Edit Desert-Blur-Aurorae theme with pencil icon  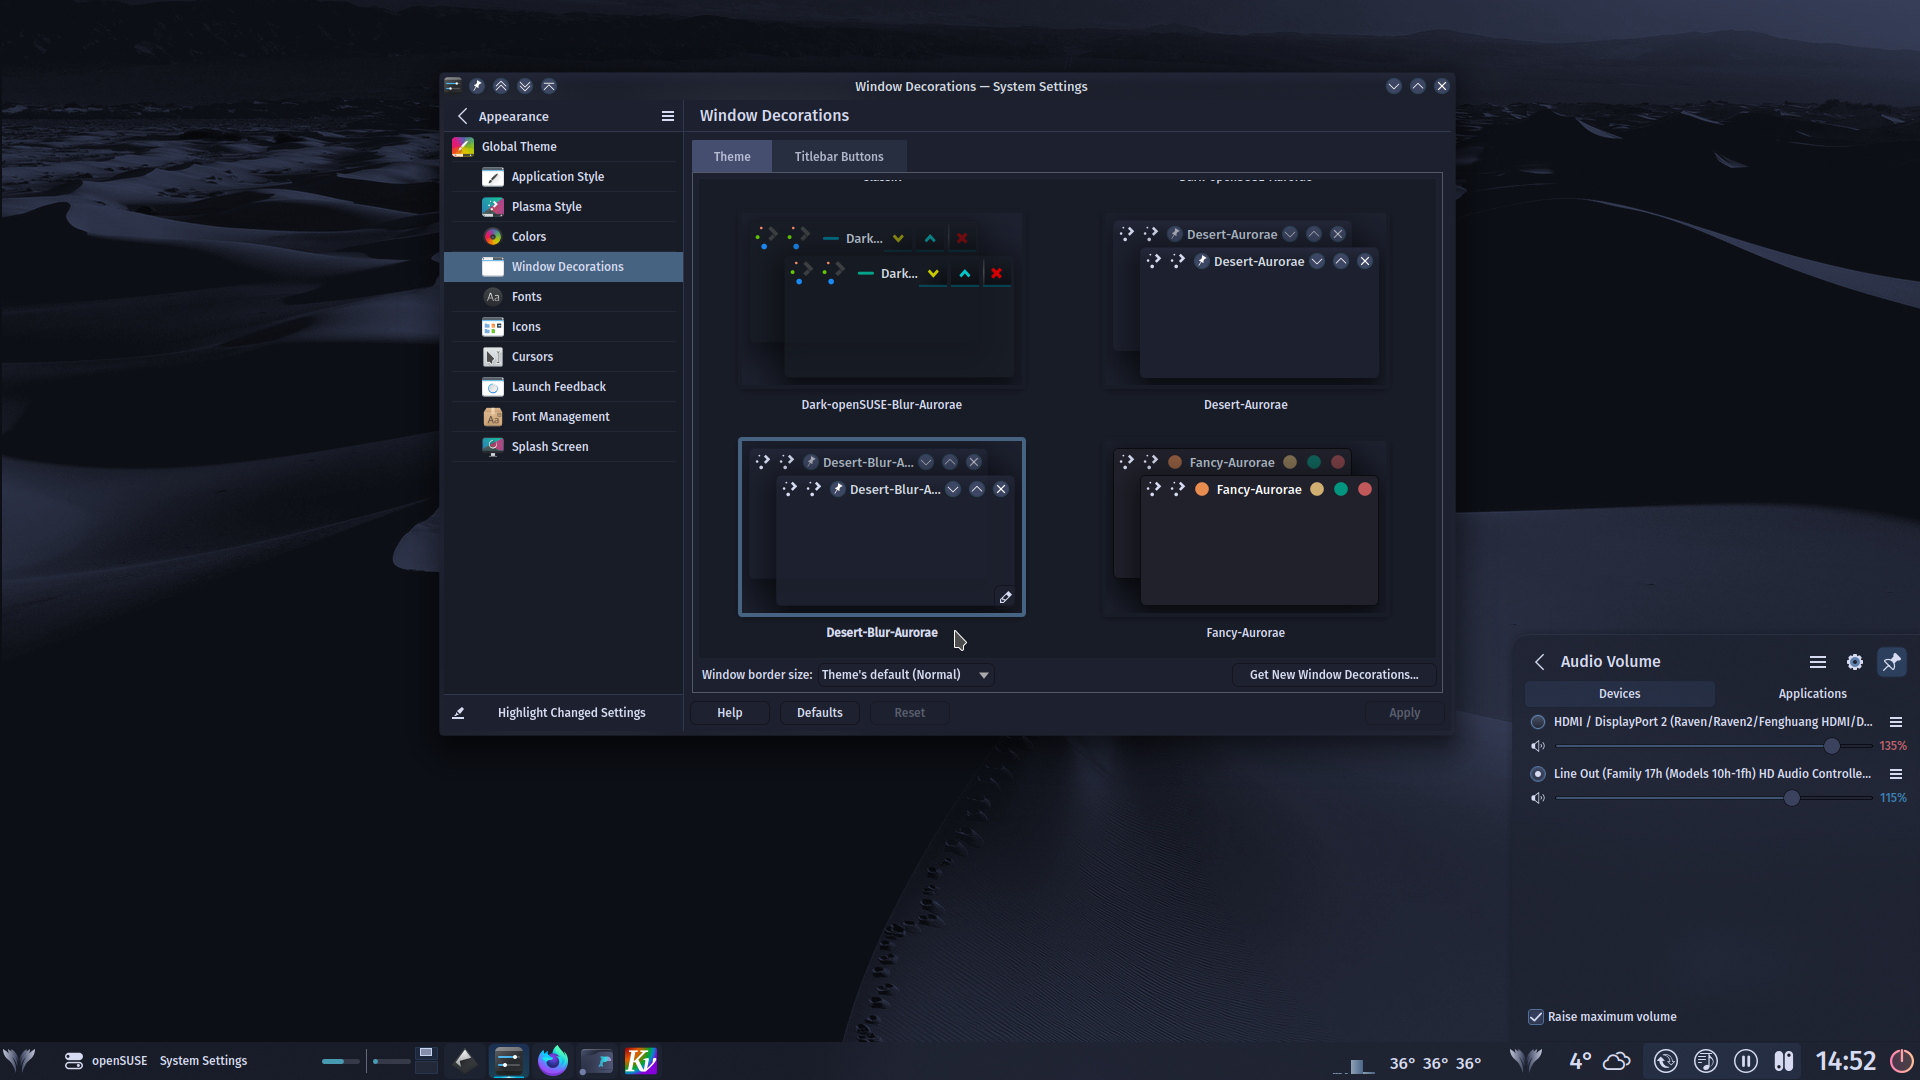(1006, 597)
